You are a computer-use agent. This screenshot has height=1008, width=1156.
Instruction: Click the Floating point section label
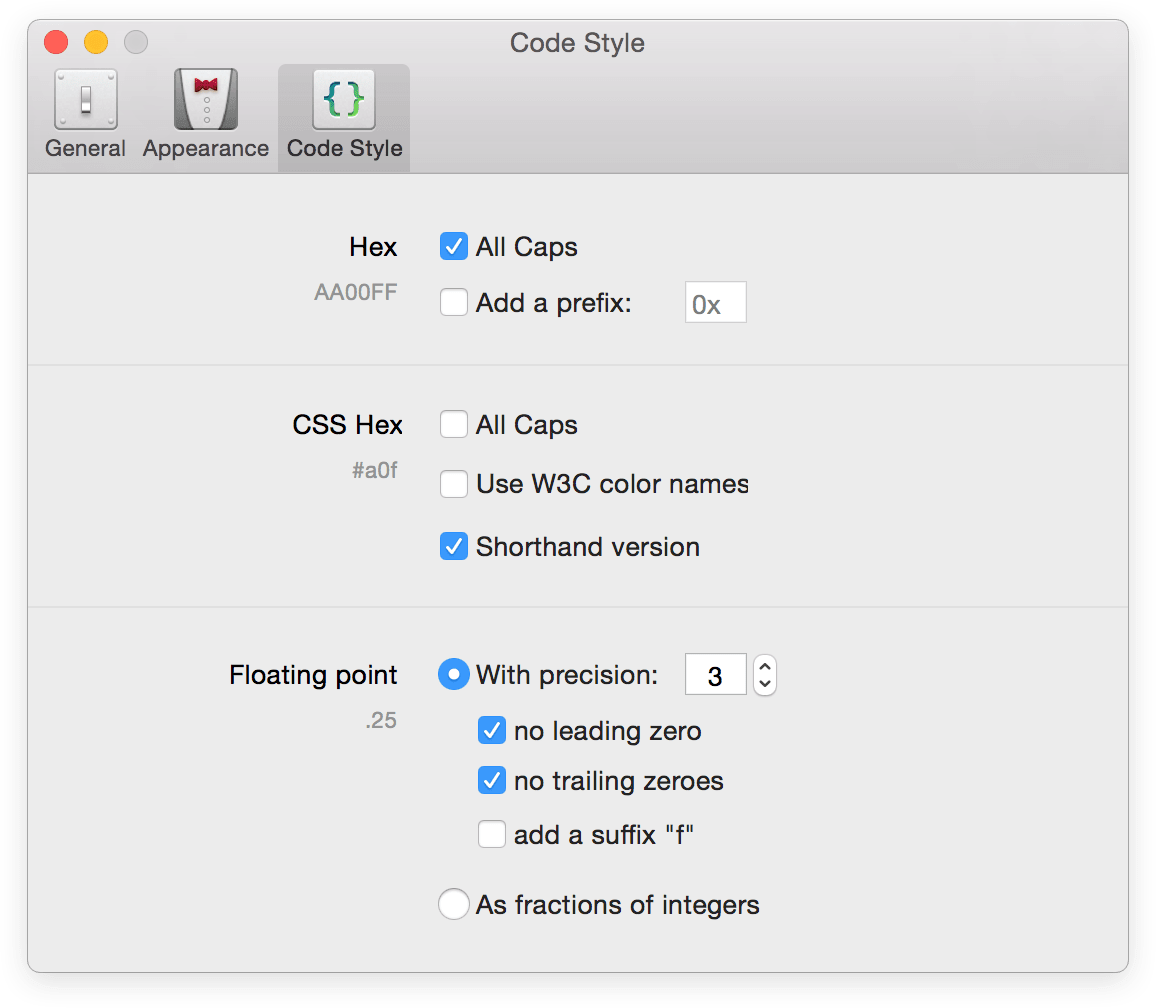click(x=313, y=675)
